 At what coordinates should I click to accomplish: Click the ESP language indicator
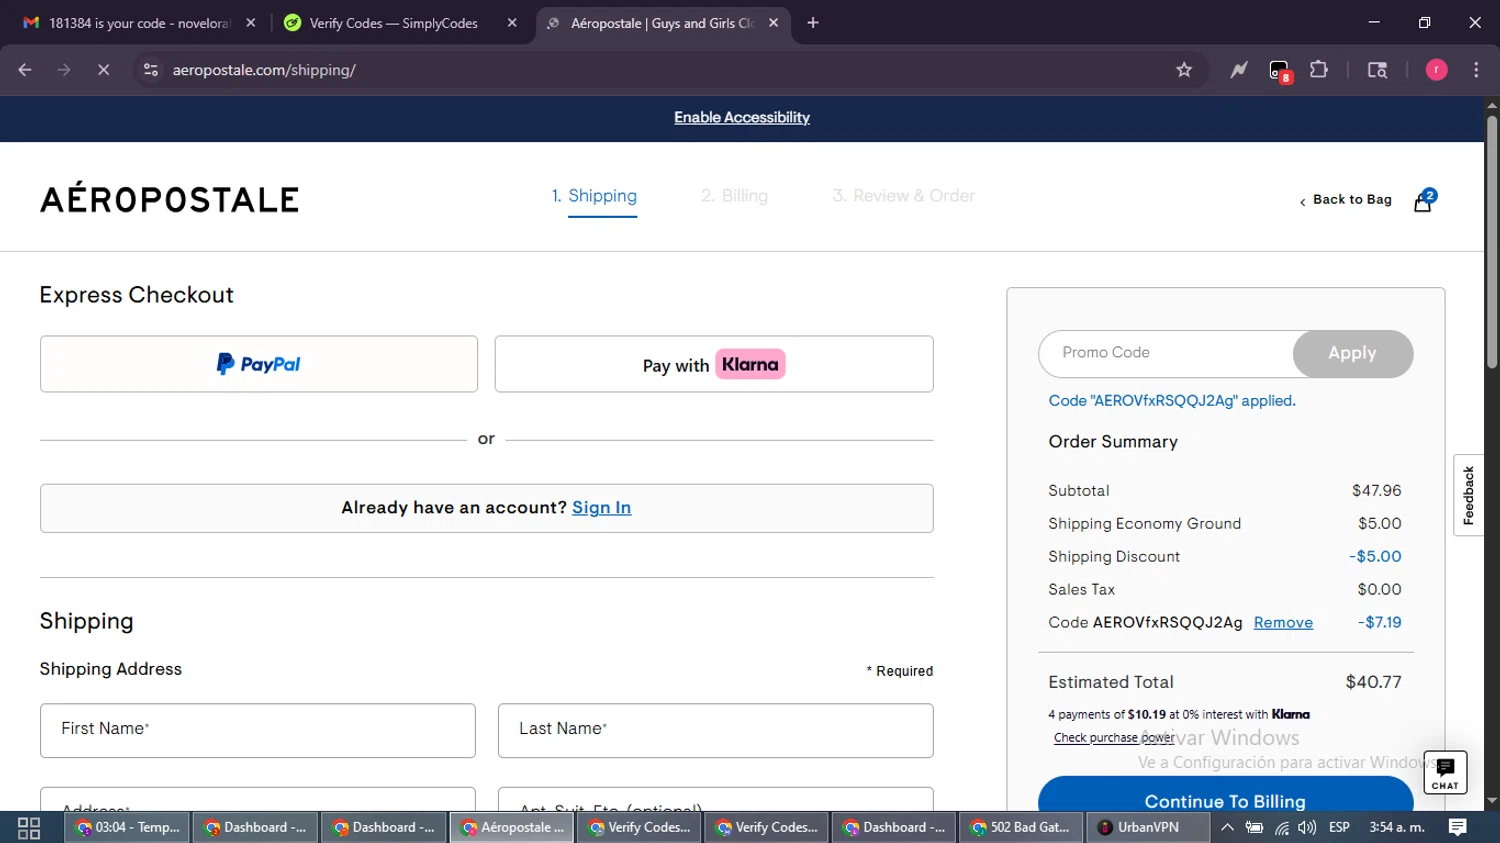(x=1339, y=827)
